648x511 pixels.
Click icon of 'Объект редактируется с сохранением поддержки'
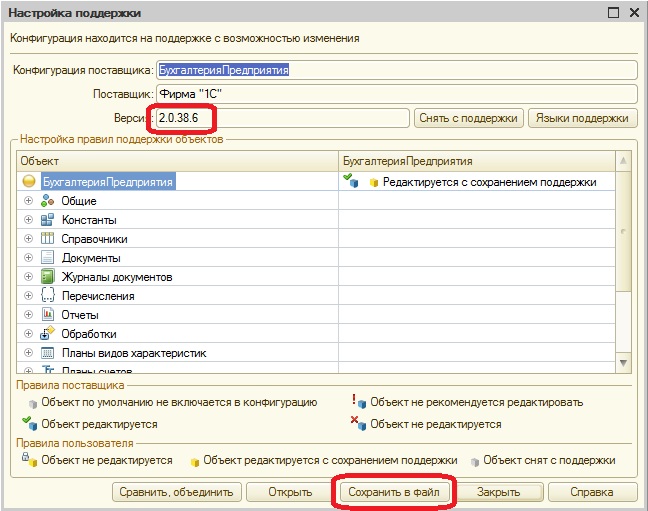pos(195,462)
